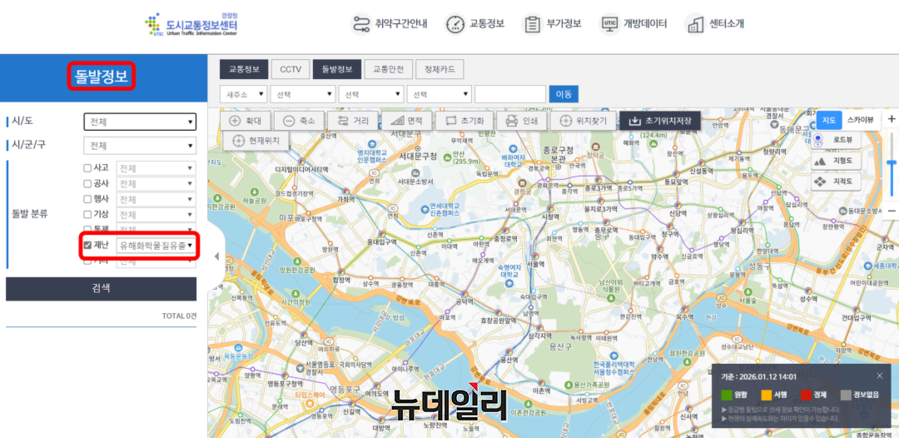Image resolution: width=899 pixels, height=438 pixels.
Task: Open the 개방데이터 top menu
Action: [633, 24]
